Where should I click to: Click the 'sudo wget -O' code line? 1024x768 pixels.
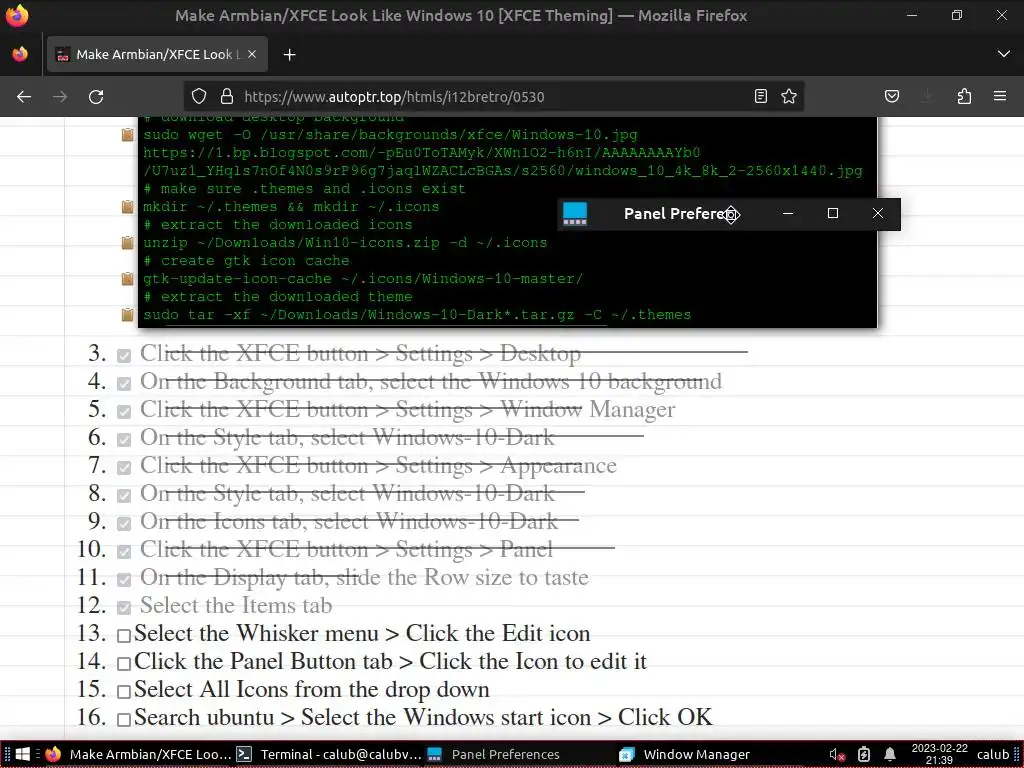391,135
